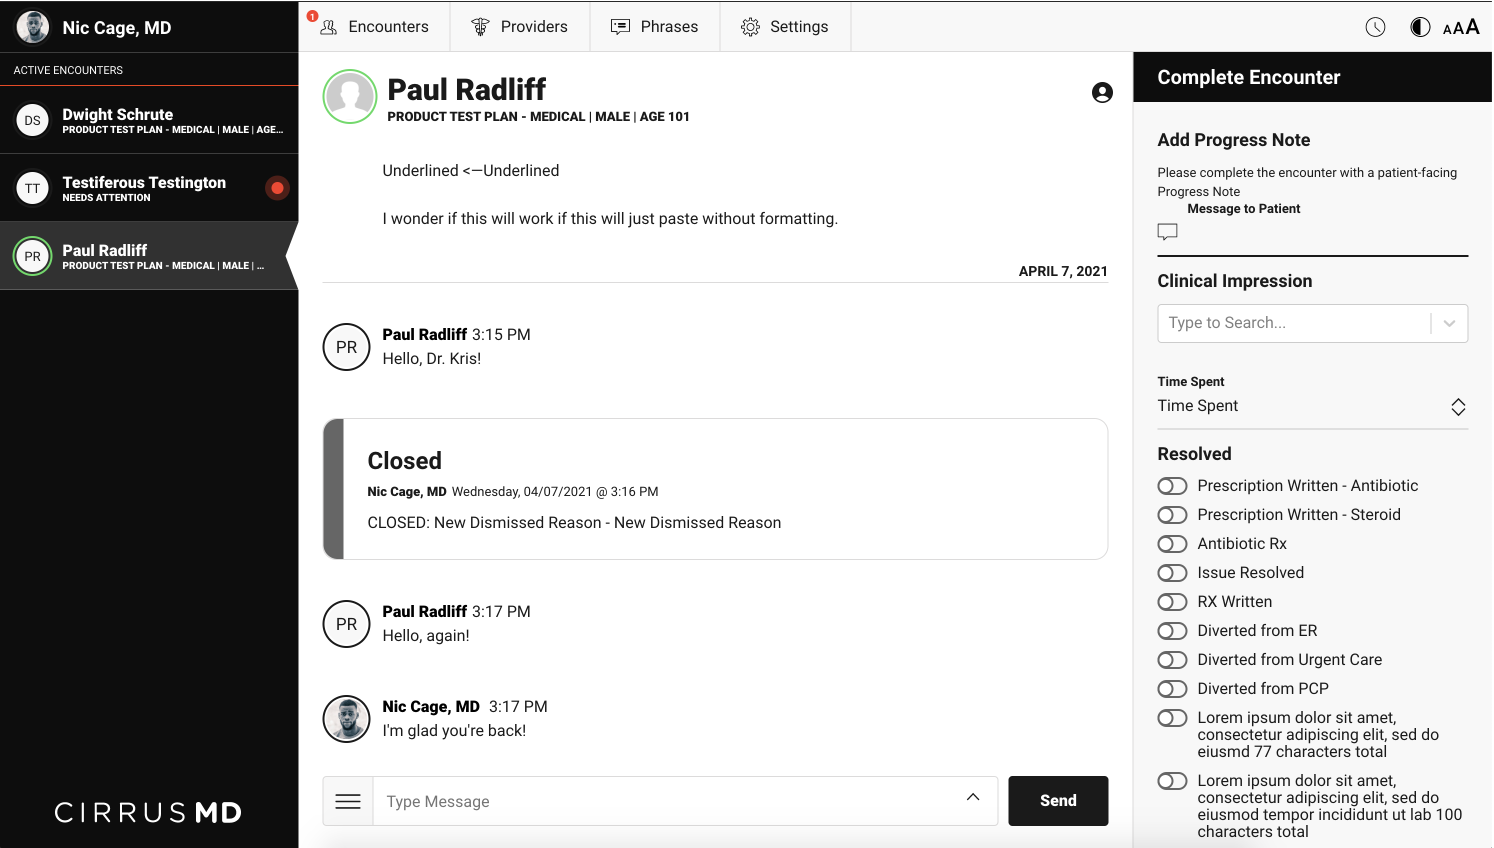Expand the message box chevron
The image size is (1494, 848).
tap(972, 797)
